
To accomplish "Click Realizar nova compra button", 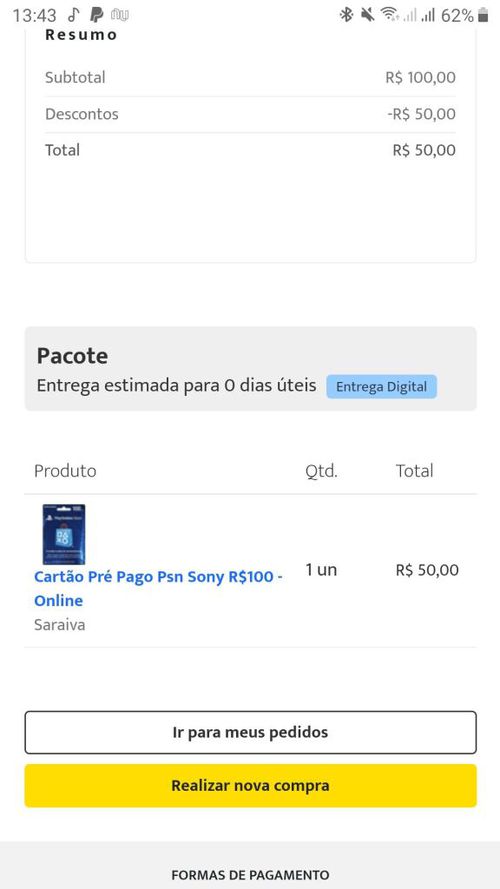I will [x=250, y=785].
